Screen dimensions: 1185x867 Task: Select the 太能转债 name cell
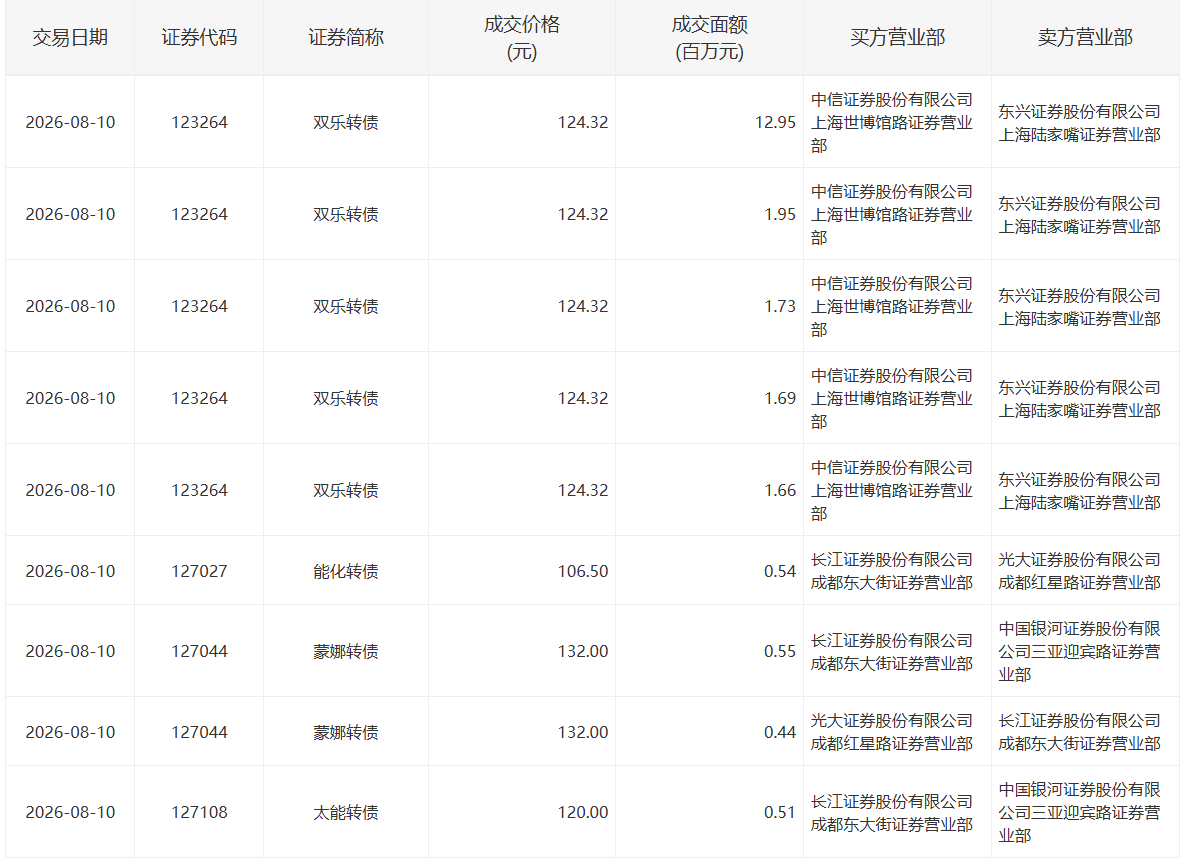[x=345, y=813]
